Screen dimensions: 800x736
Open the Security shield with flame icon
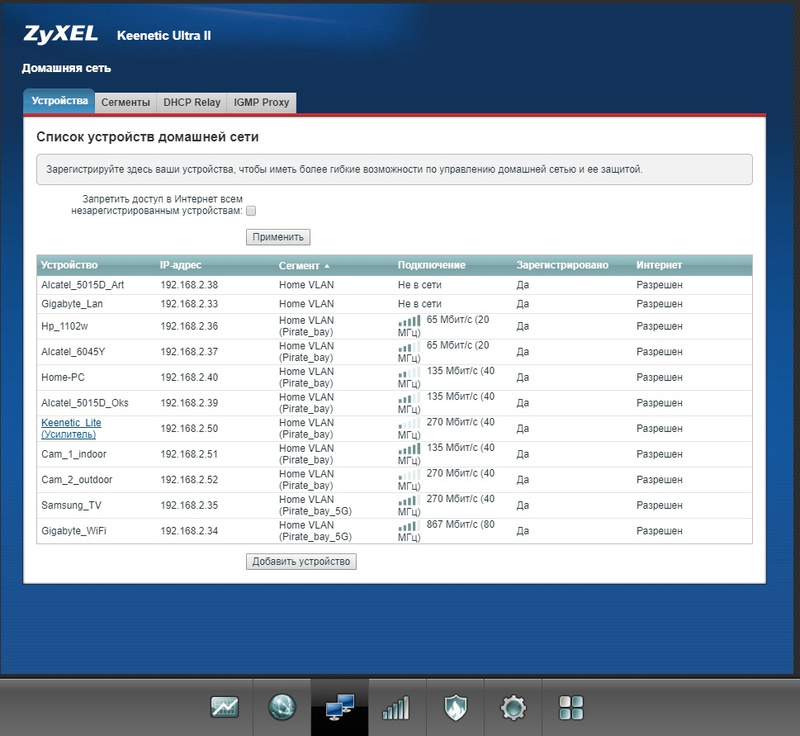pyautogui.click(x=455, y=707)
